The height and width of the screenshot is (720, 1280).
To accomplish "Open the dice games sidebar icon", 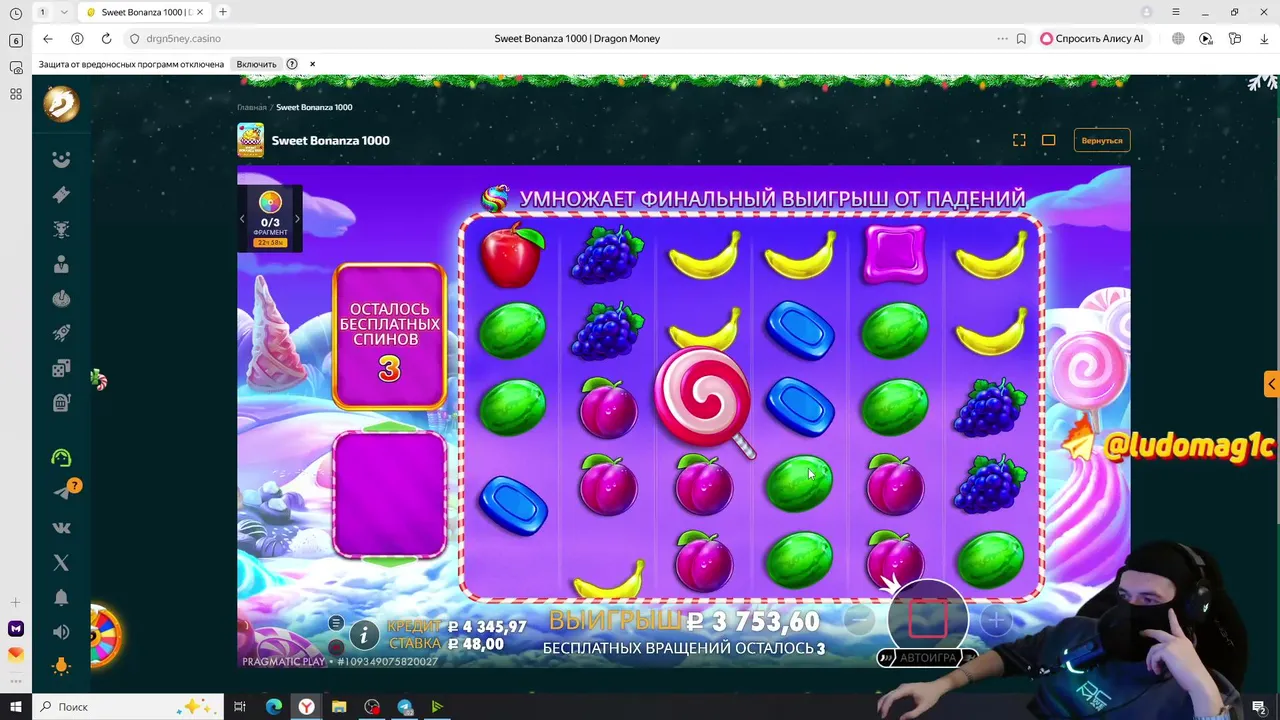I will click(x=61, y=368).
